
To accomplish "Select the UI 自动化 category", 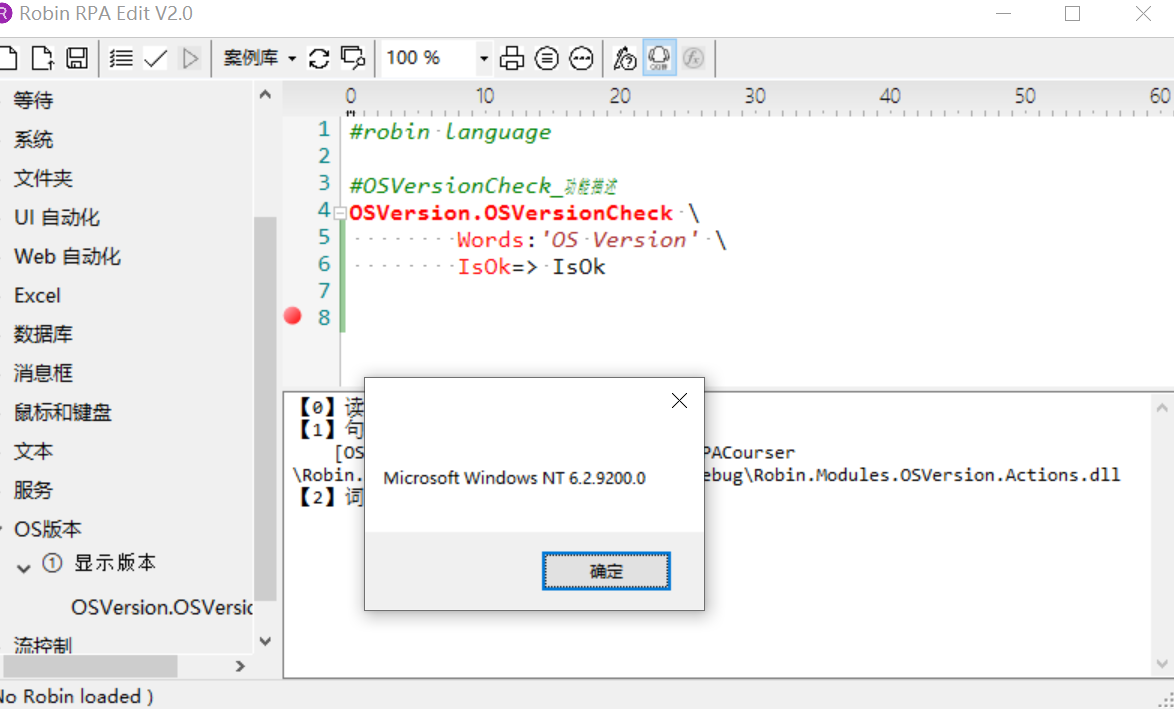I will [57, 217].
